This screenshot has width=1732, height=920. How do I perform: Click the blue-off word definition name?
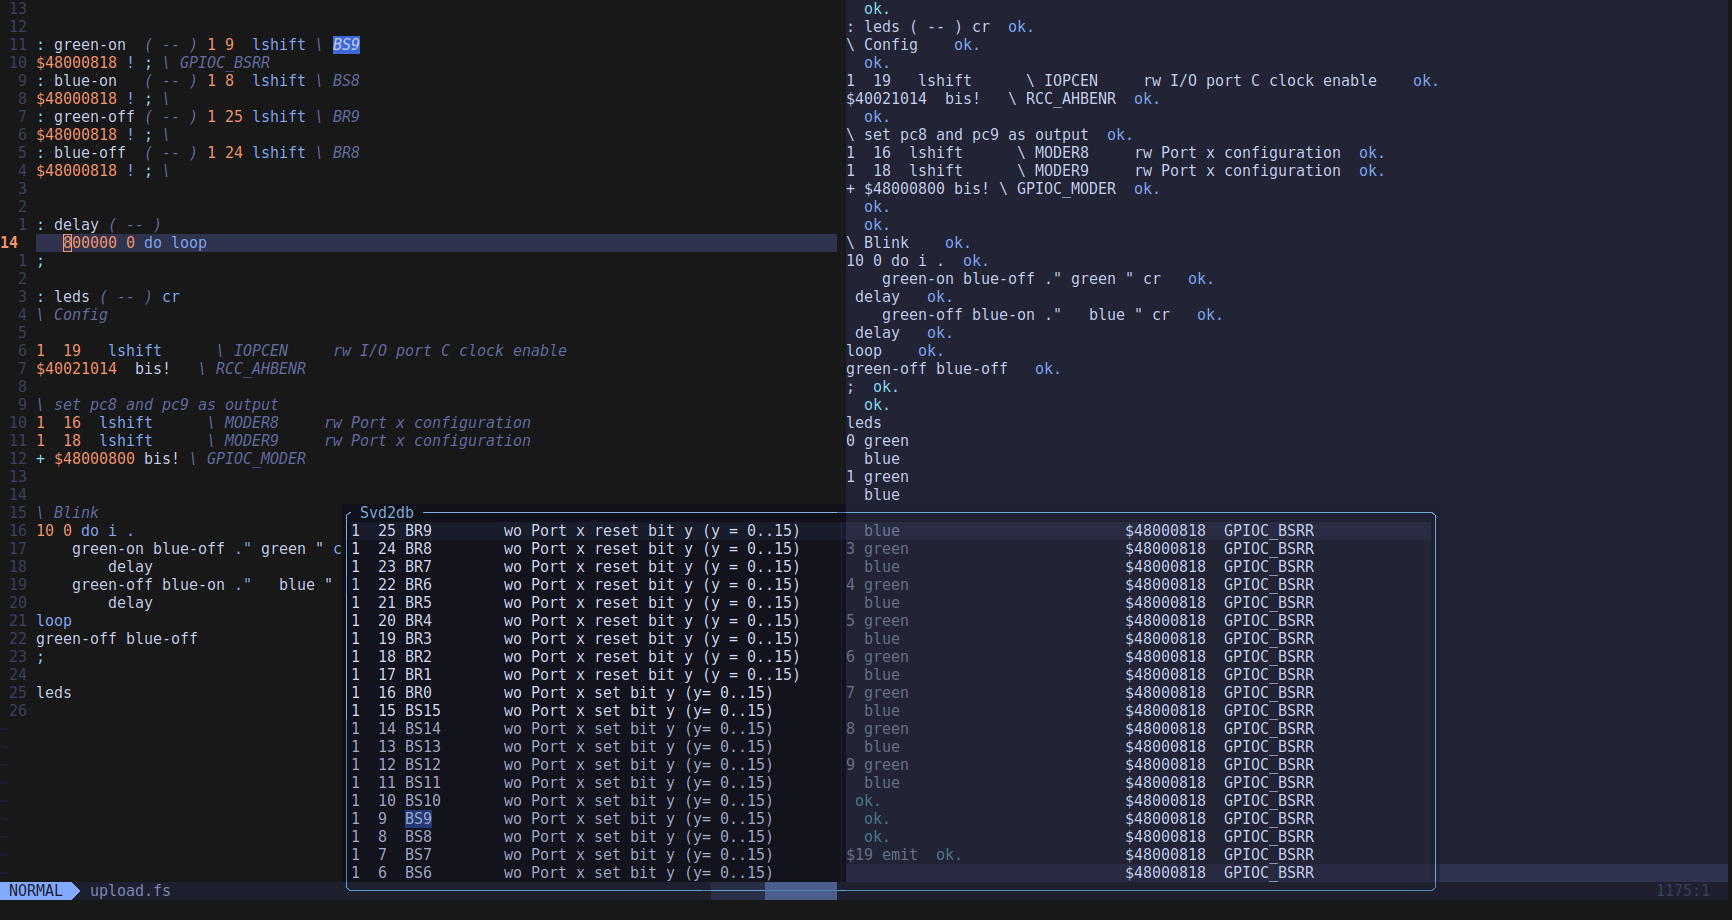click(x=90, y=153)
